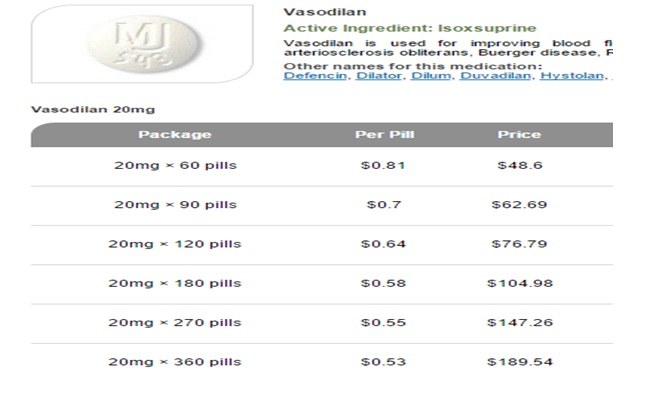Click the Per Pill column header
670x394 pixels.
[x=385, y=135]
